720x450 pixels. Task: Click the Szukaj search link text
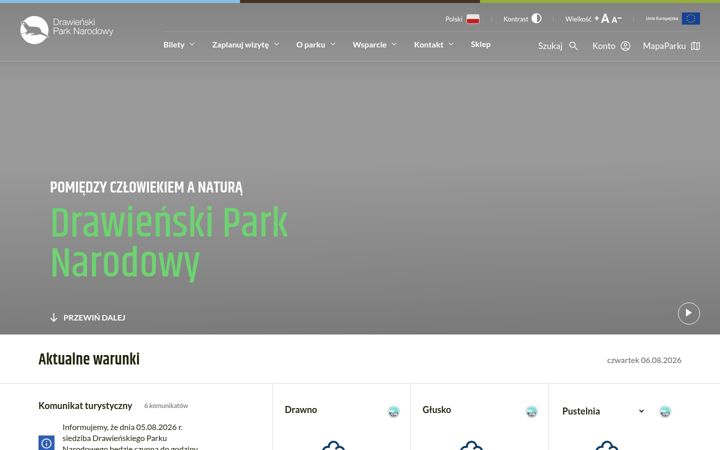click(x=550, y=46)
